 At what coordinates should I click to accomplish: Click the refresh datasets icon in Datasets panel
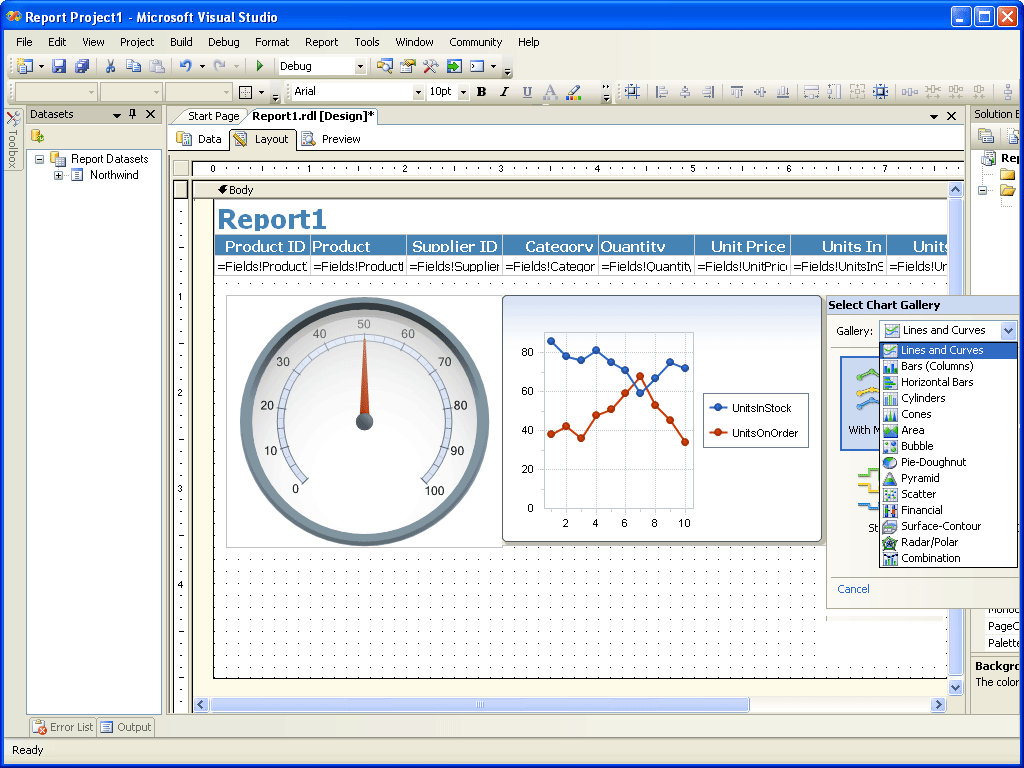(x=38, y=136)
